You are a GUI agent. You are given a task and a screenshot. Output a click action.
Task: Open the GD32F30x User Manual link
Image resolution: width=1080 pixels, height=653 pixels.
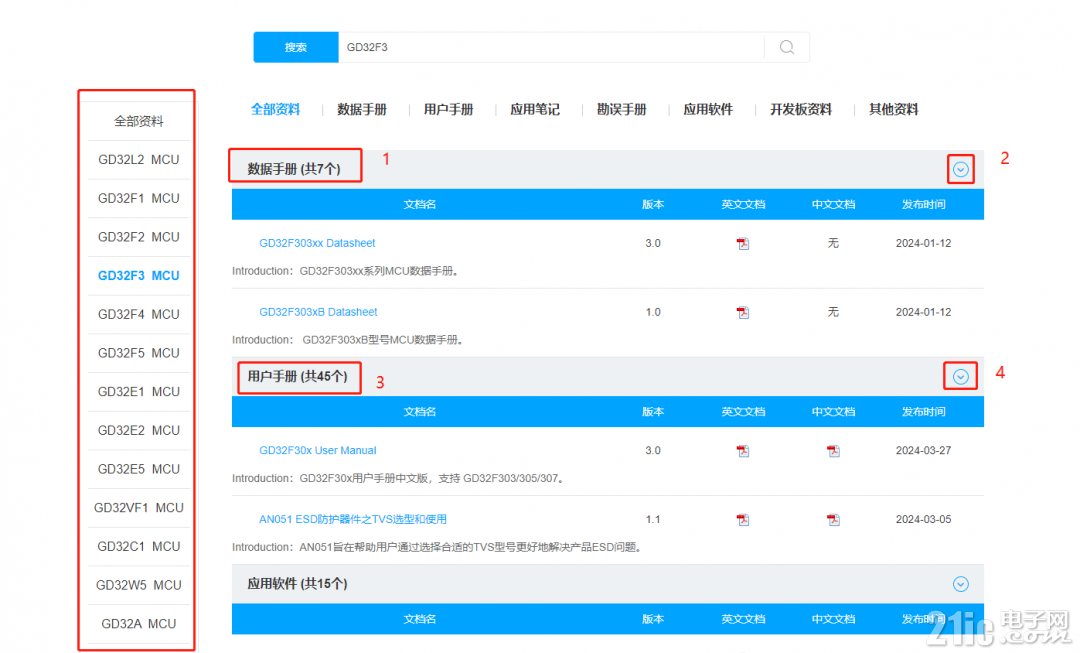point(318,450)
